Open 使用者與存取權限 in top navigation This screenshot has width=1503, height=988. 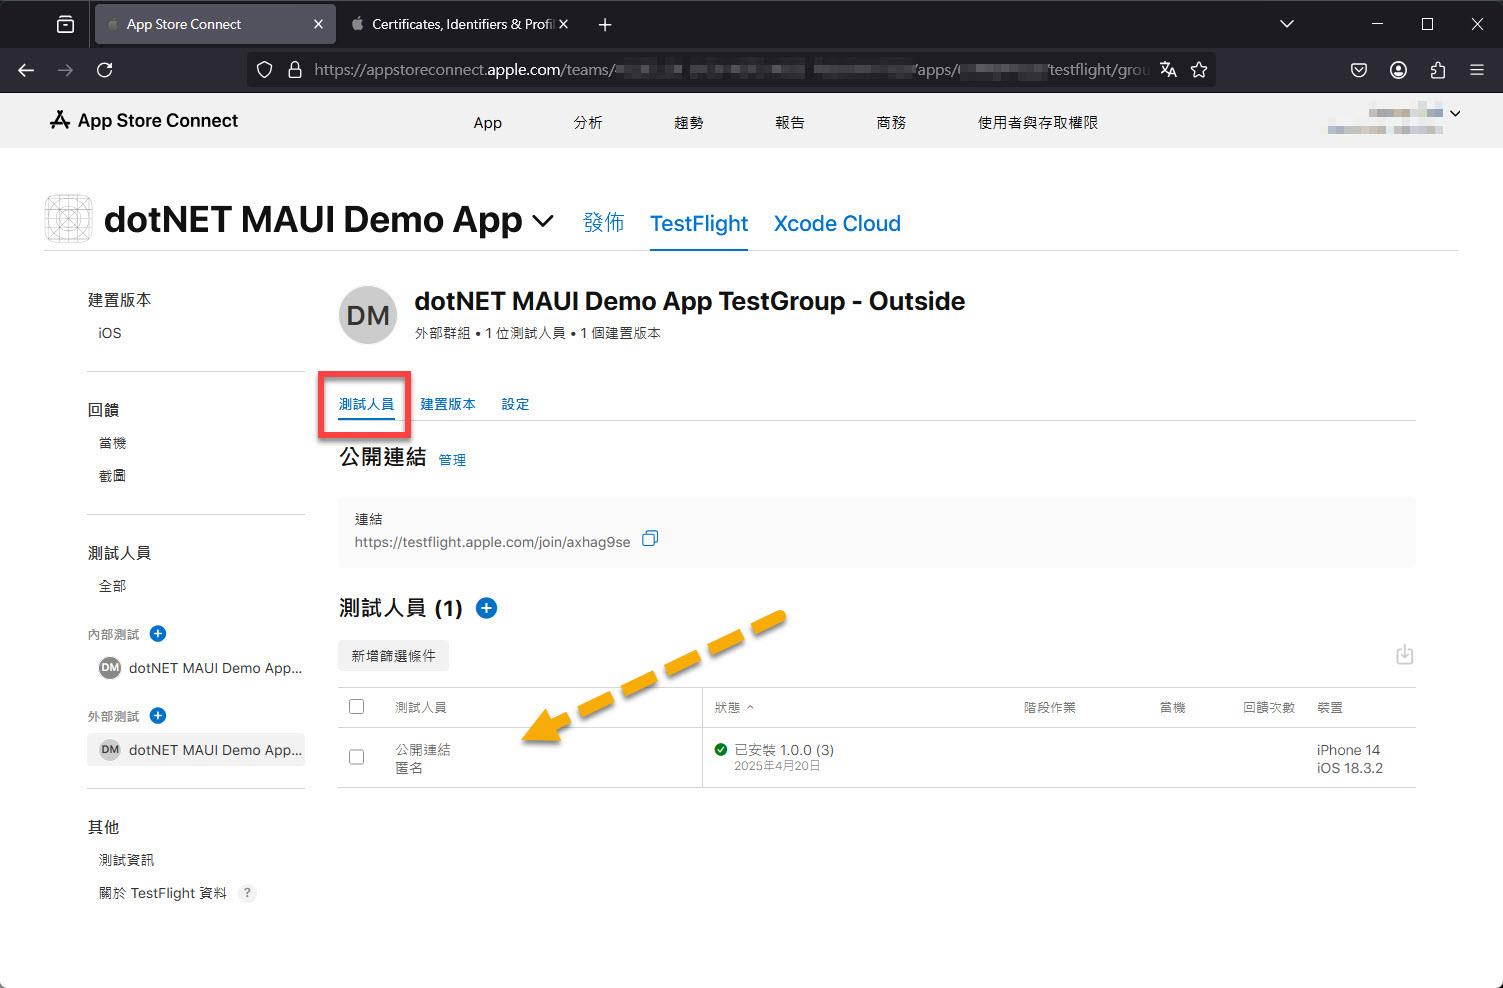[x=1038, y=122]
